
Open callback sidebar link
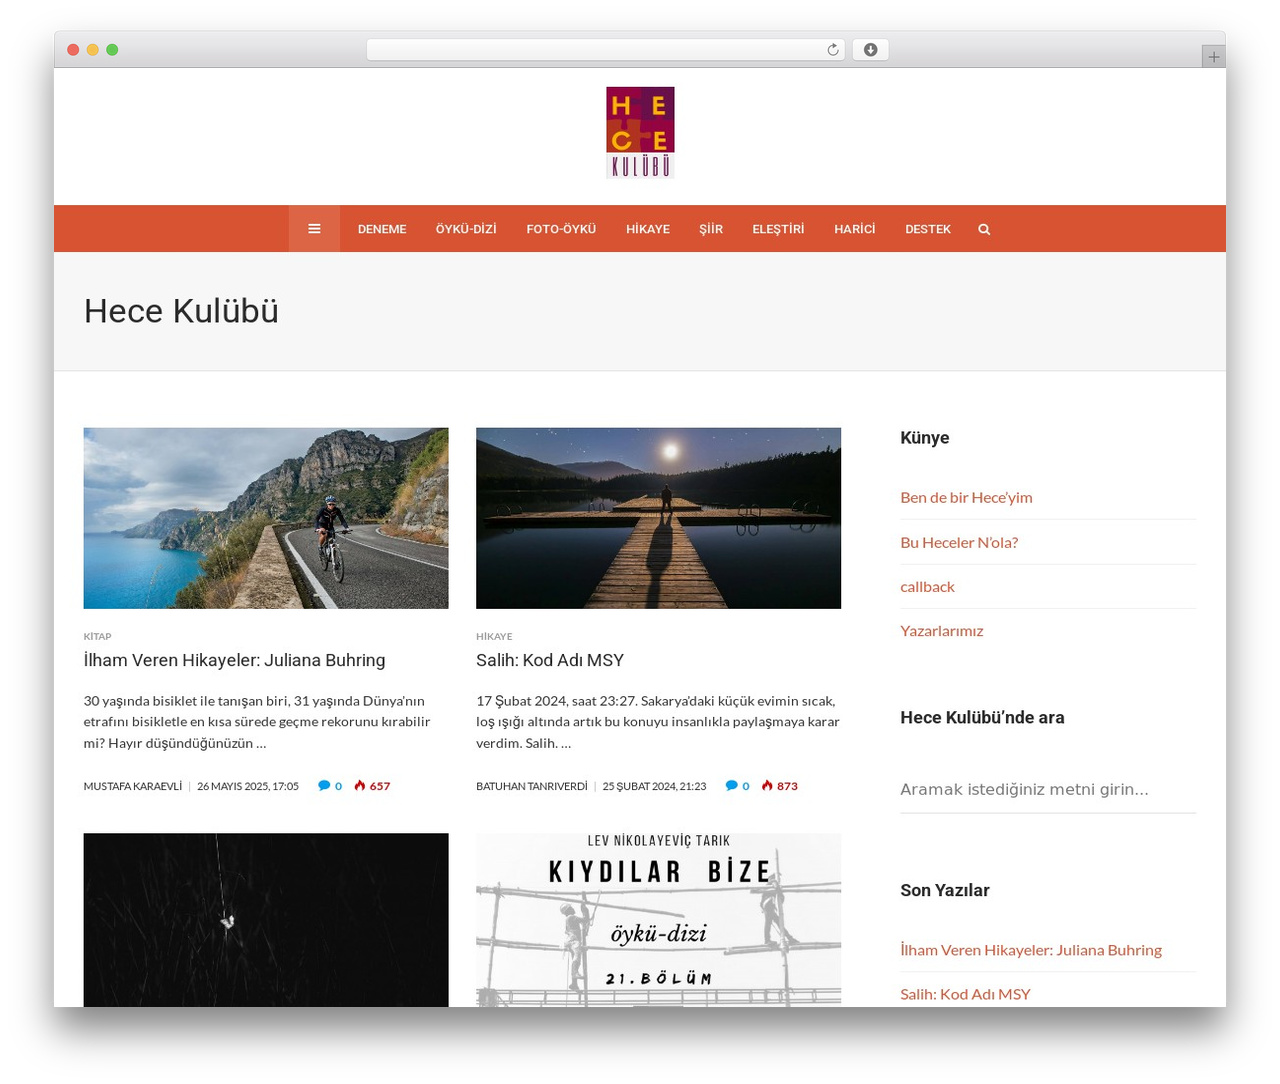point(927,586)
